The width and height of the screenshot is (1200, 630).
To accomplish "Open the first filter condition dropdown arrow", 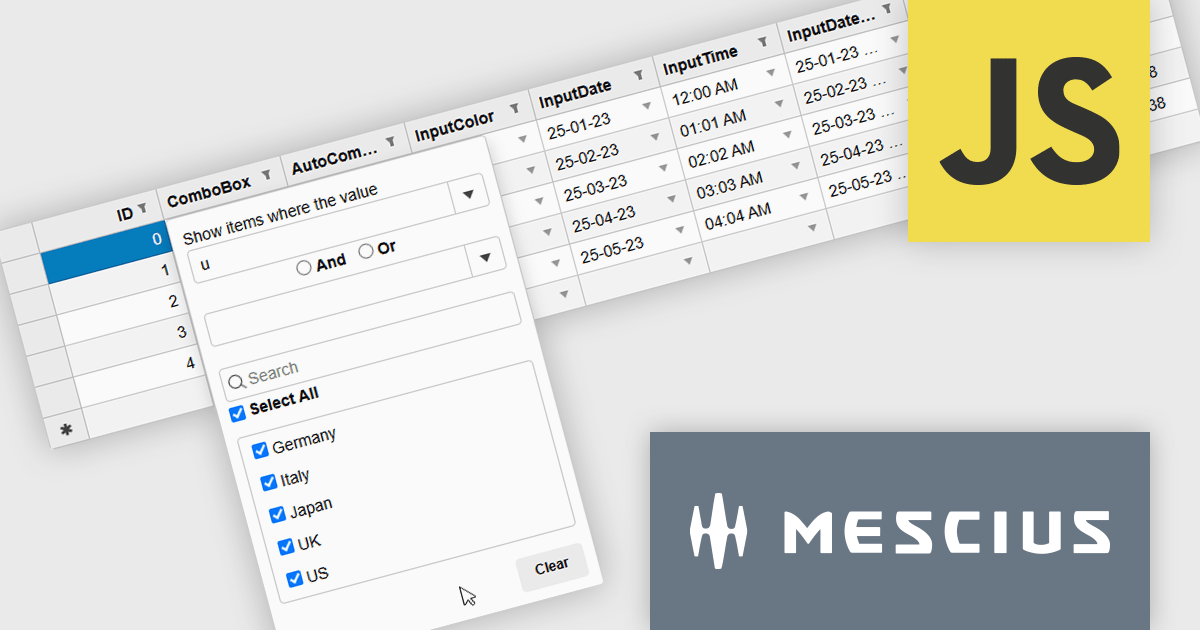I will 468,194.
